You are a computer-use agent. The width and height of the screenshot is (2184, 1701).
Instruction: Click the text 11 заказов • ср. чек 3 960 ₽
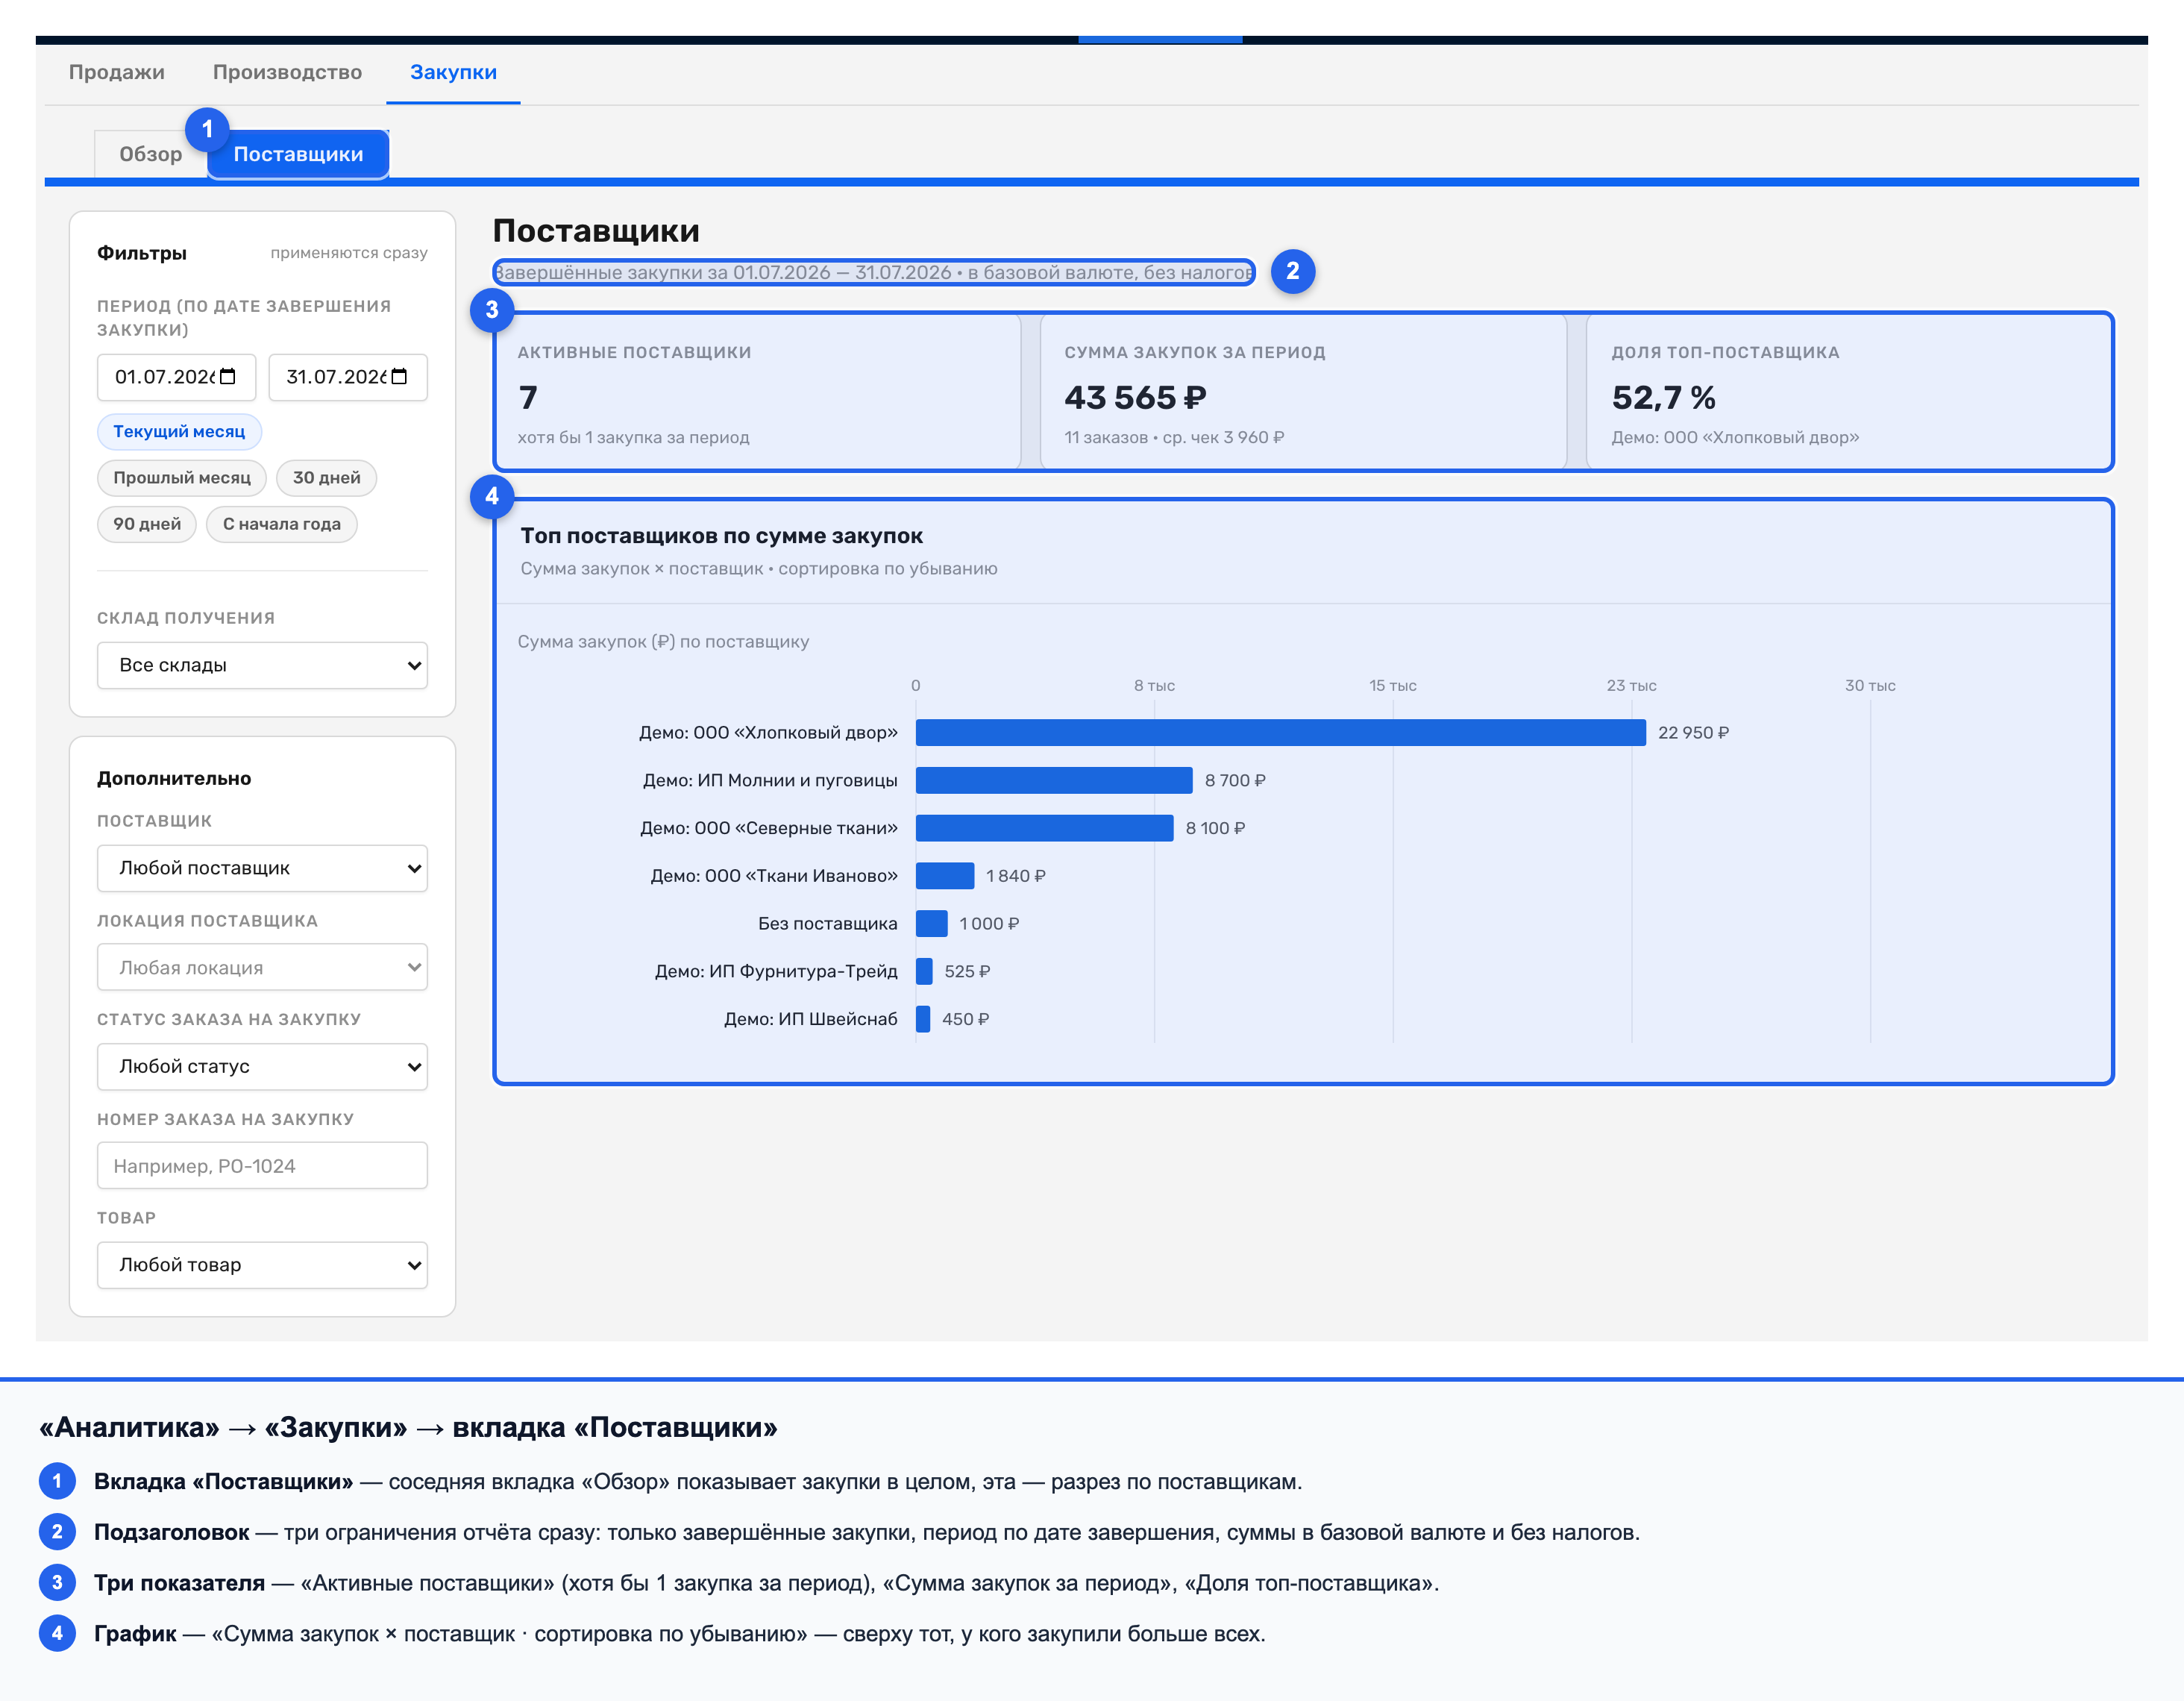point(1174,437)
